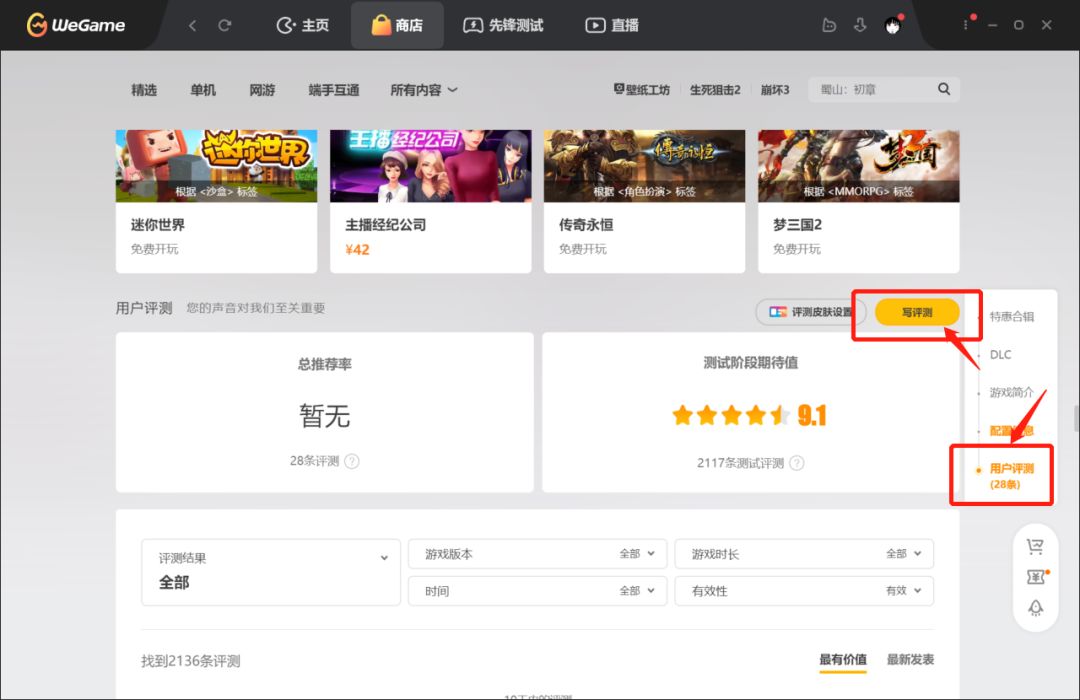Image resolution: width=1080 pixels, height=700 pixels.
Task: Jump to 特惠合辑 section
Action: tap(1011, 316)
